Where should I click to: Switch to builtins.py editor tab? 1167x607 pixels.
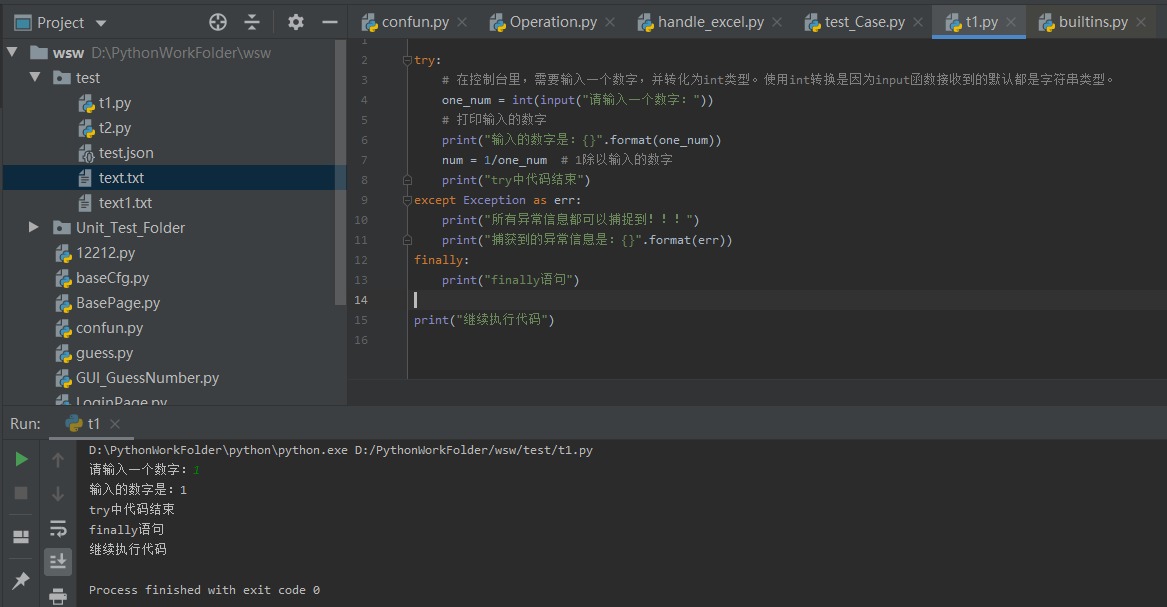1093,22
